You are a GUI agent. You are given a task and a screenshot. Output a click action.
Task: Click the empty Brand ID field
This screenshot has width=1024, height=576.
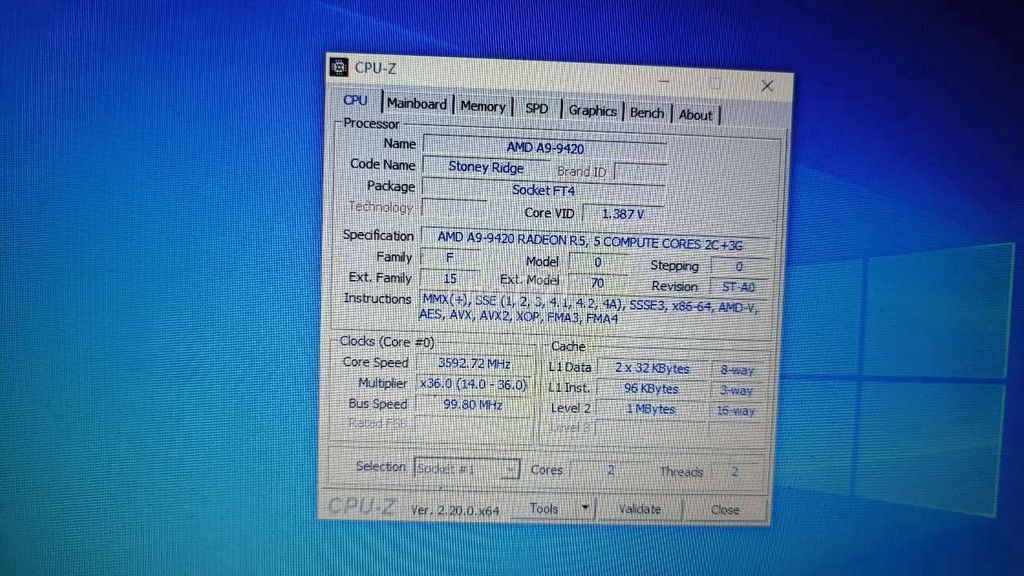640,173
